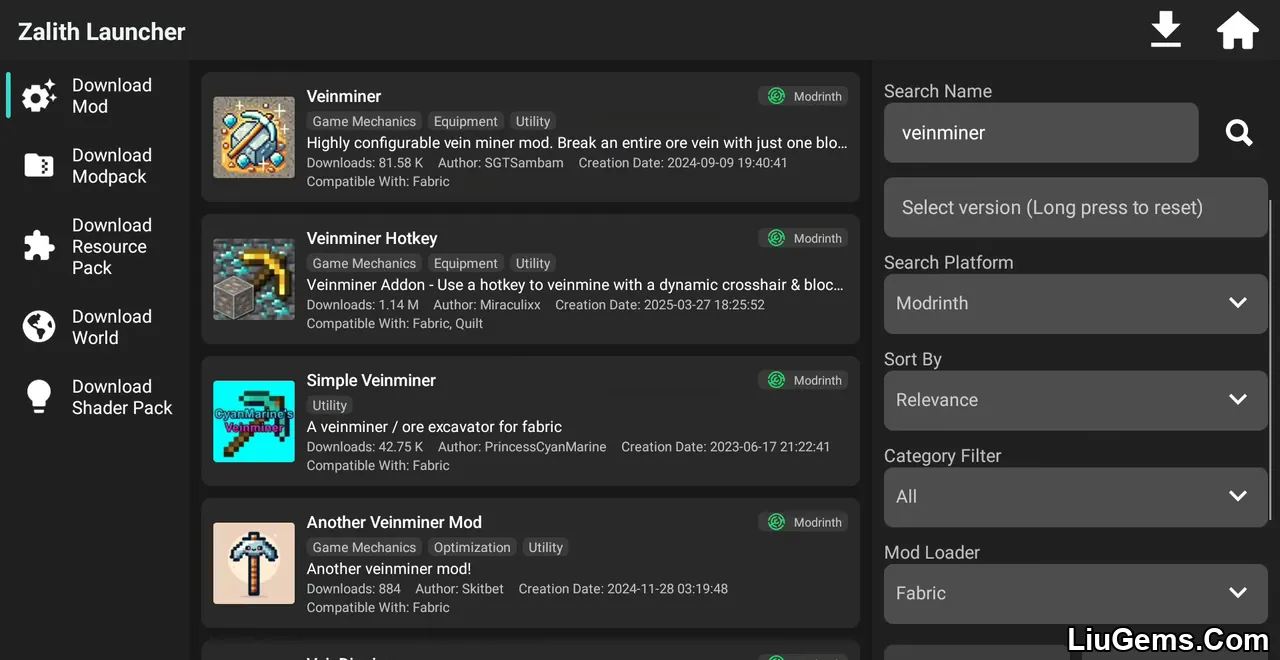Open the Search Platform Modrinth dropdown
Screen dimensions: 1280x660
click(x=1076, y=304)
